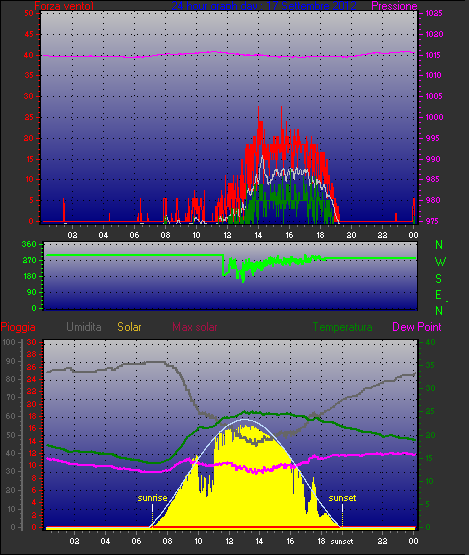Click the E wind direction letter
The height and width of the screenshot is (555, 469).
[x=439, y=295]
